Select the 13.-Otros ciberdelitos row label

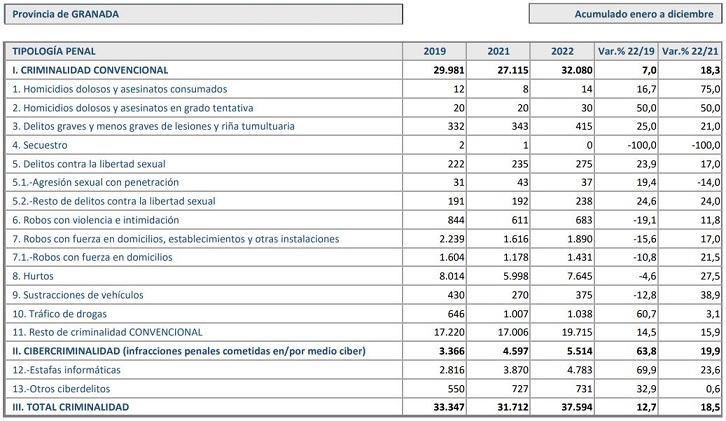[61, 388]
